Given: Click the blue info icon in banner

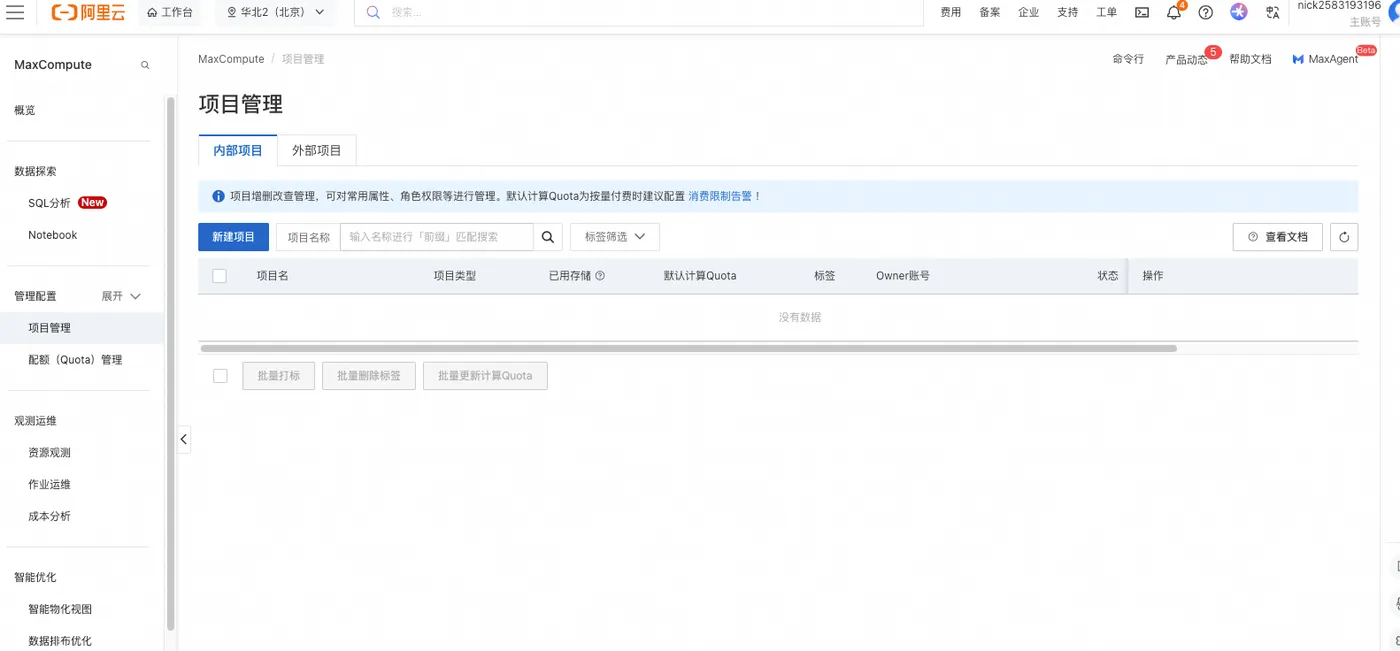Looking at the screenshot, I should pos(218,196).
